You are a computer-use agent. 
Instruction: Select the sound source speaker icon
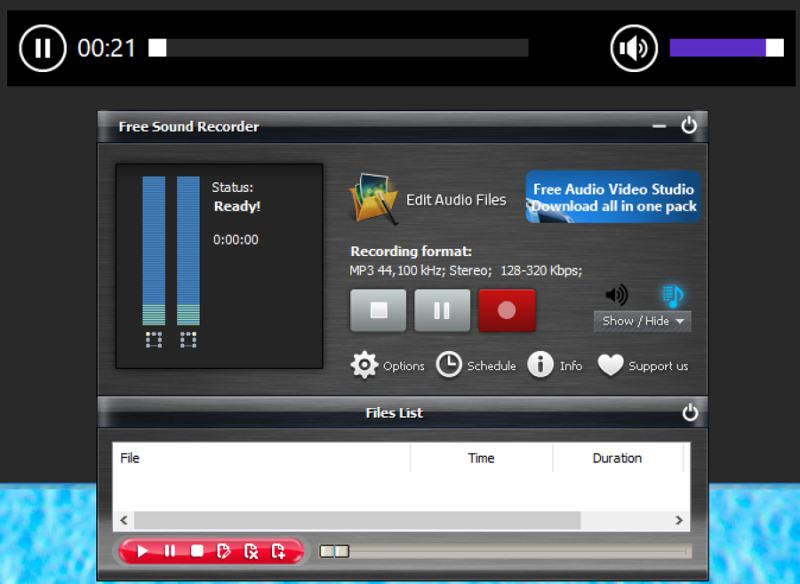click(x=618, y=295)
